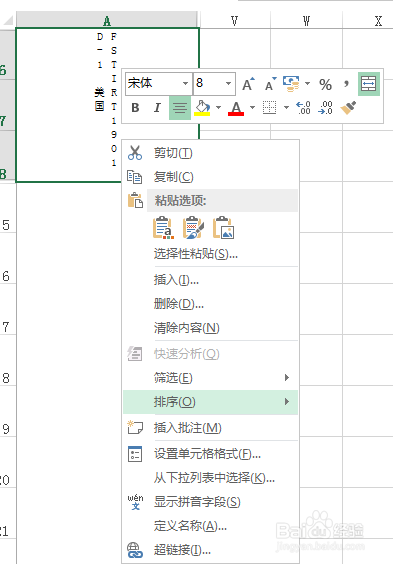Choose 定义名称(A)... entry
This screenshot has width=393, height=564.
click(x=210, y=526)
